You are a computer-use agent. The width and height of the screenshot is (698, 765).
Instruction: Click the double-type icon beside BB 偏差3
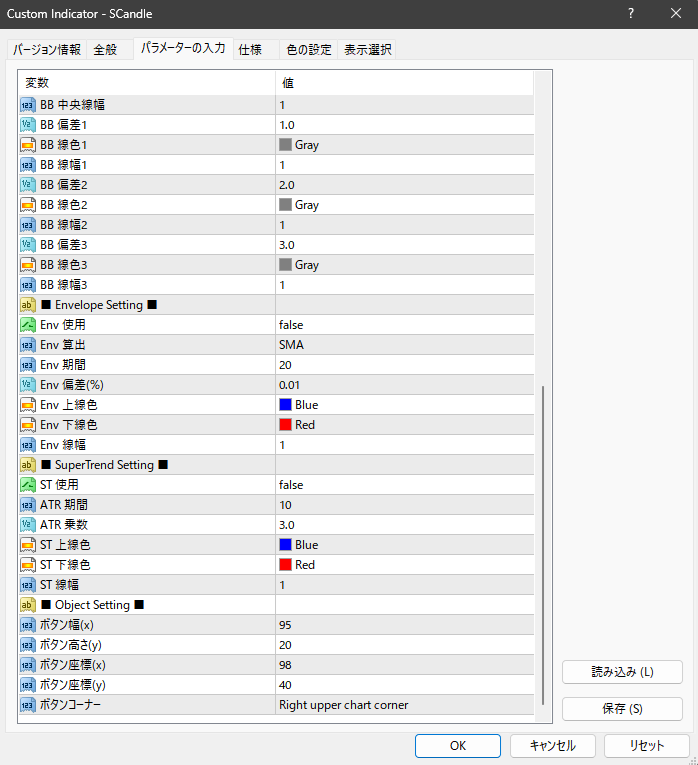(x=28, y=245)
